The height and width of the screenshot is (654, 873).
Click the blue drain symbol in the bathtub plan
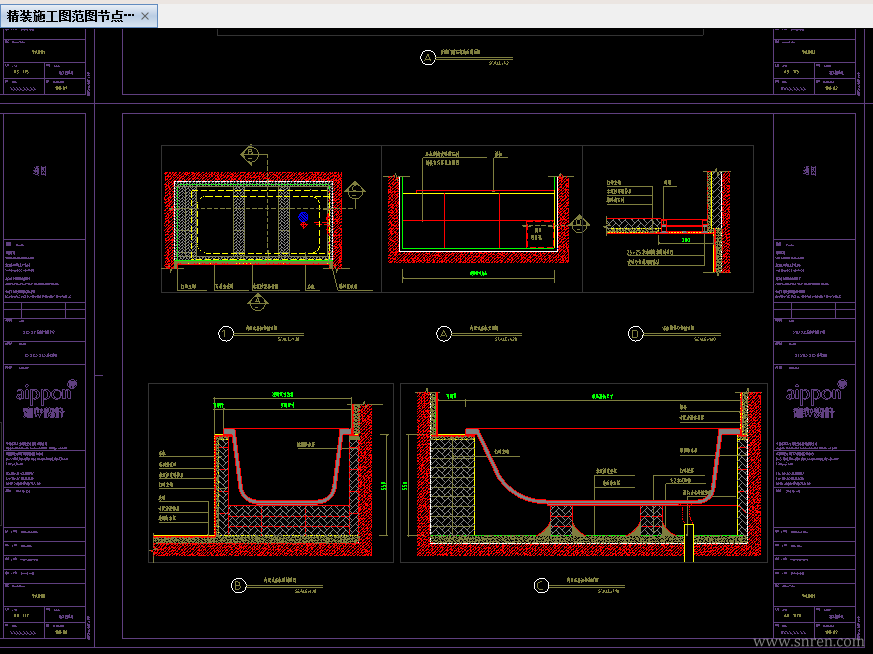coord(303,217)
